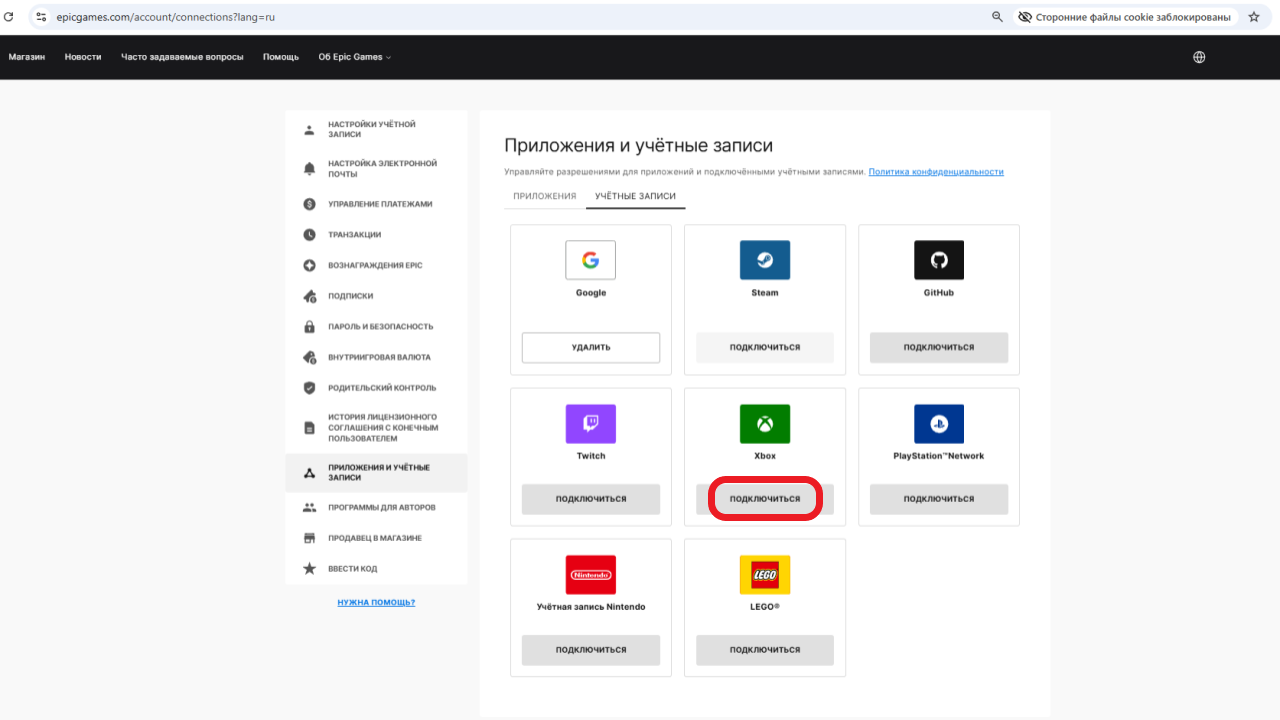Screen dimensions: 1280x720
Task: Click the Steam logo icon
Action: point(764,260)
